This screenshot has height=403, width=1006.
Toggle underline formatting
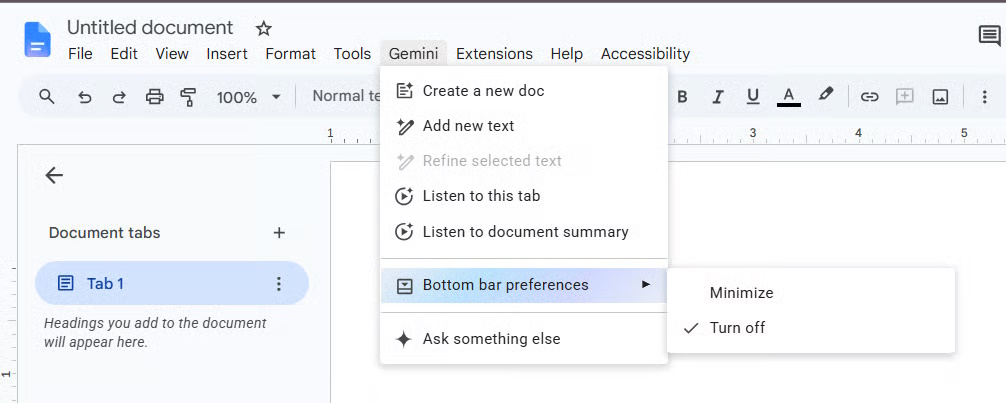tap(753, 97)
